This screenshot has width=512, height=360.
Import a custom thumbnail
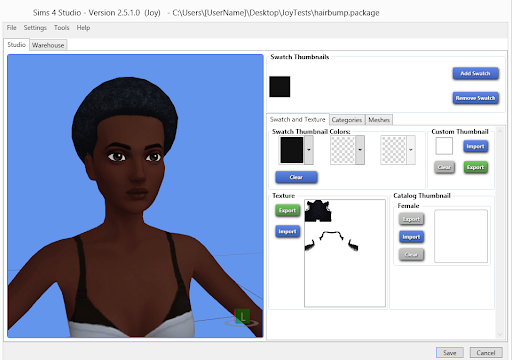475,146
